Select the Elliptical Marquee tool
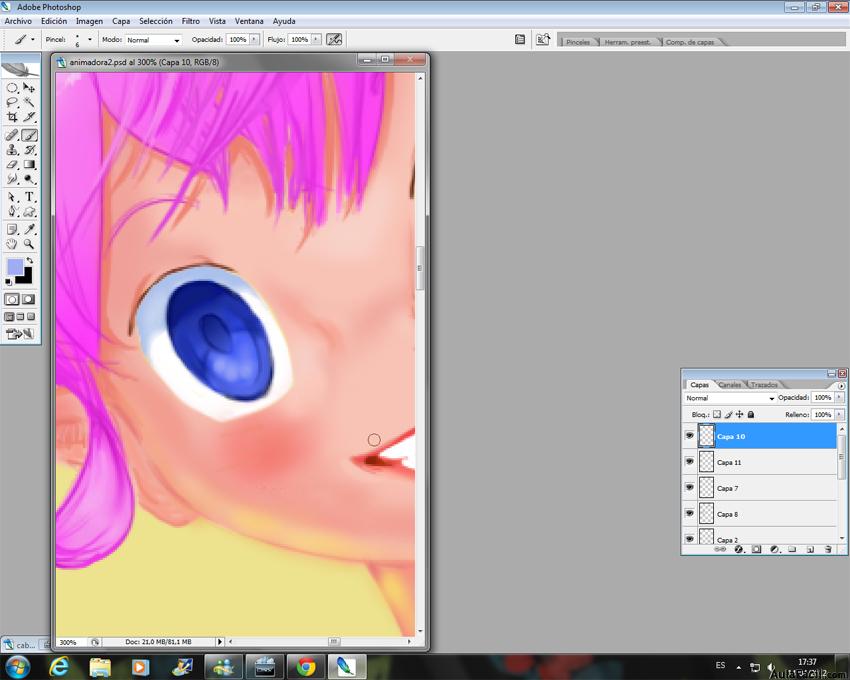This screenshot has height=680, width=850. pos(12,88)
